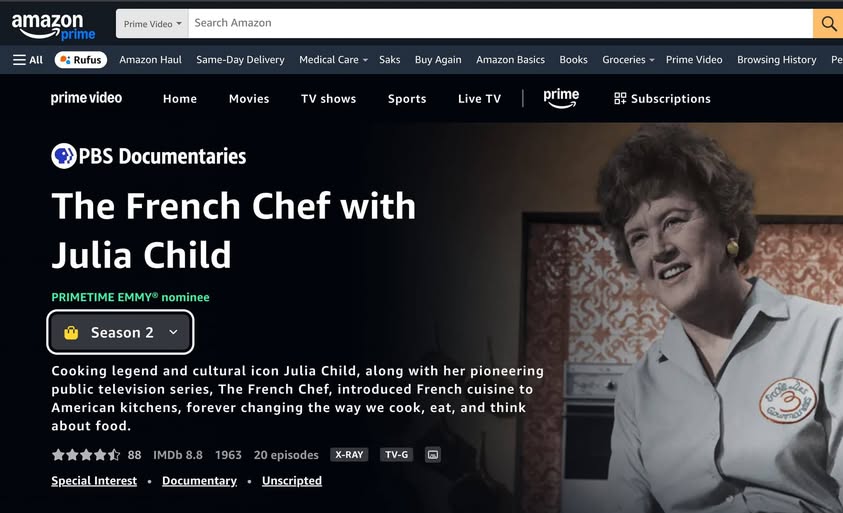Click the subtitles icon next to TV-G
The image size is (843, 513).
coord(433,455)
